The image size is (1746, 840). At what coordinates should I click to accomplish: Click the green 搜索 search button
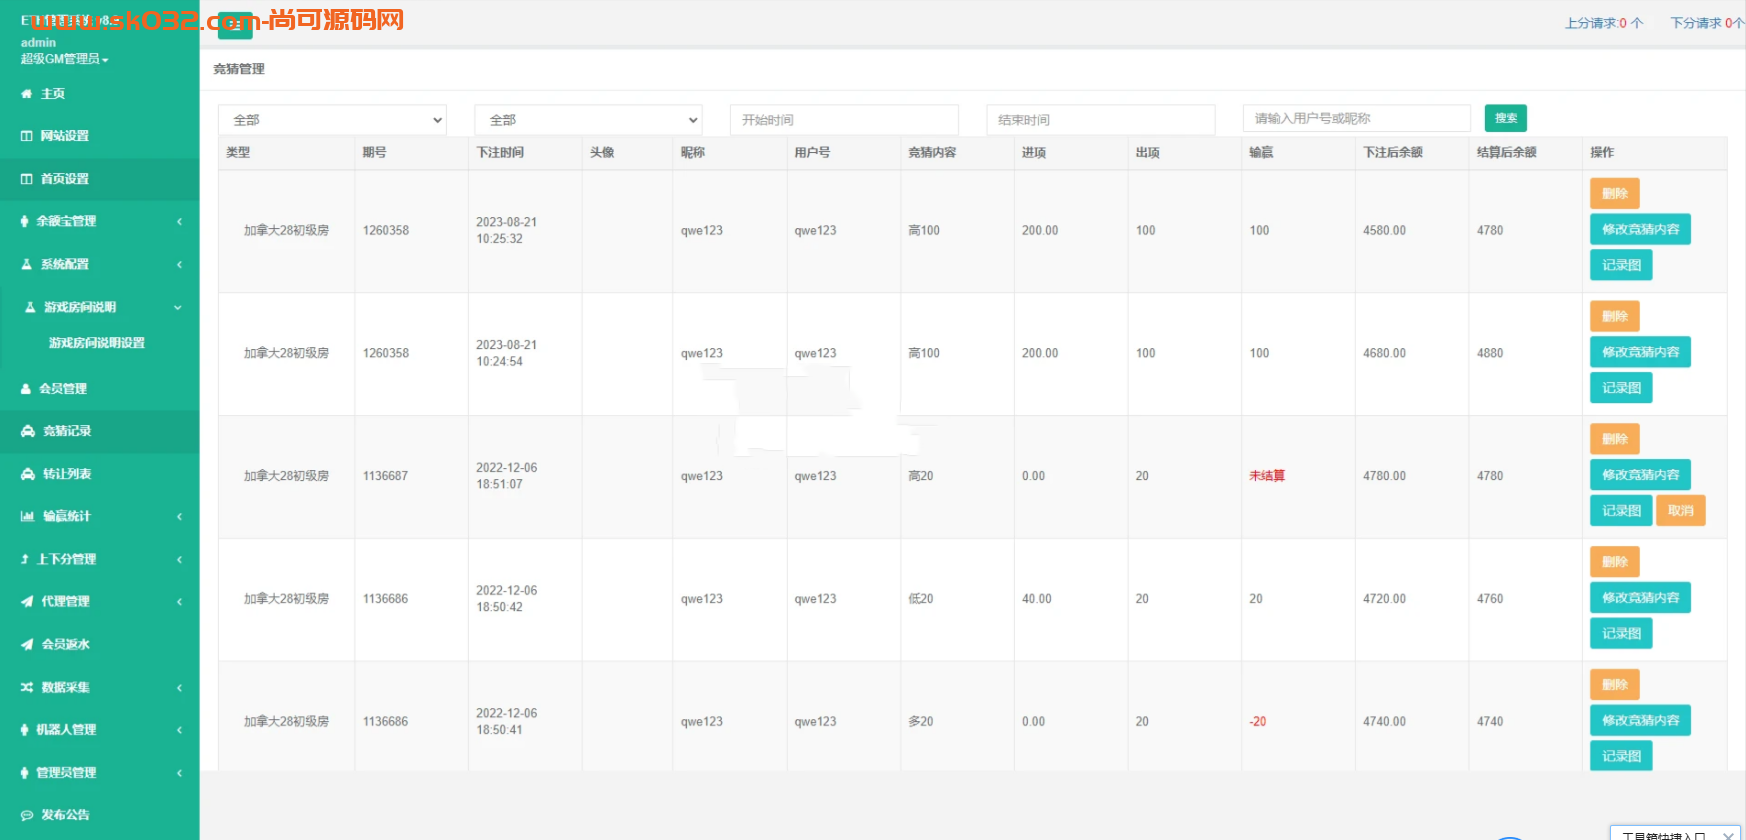[1506, 118]
